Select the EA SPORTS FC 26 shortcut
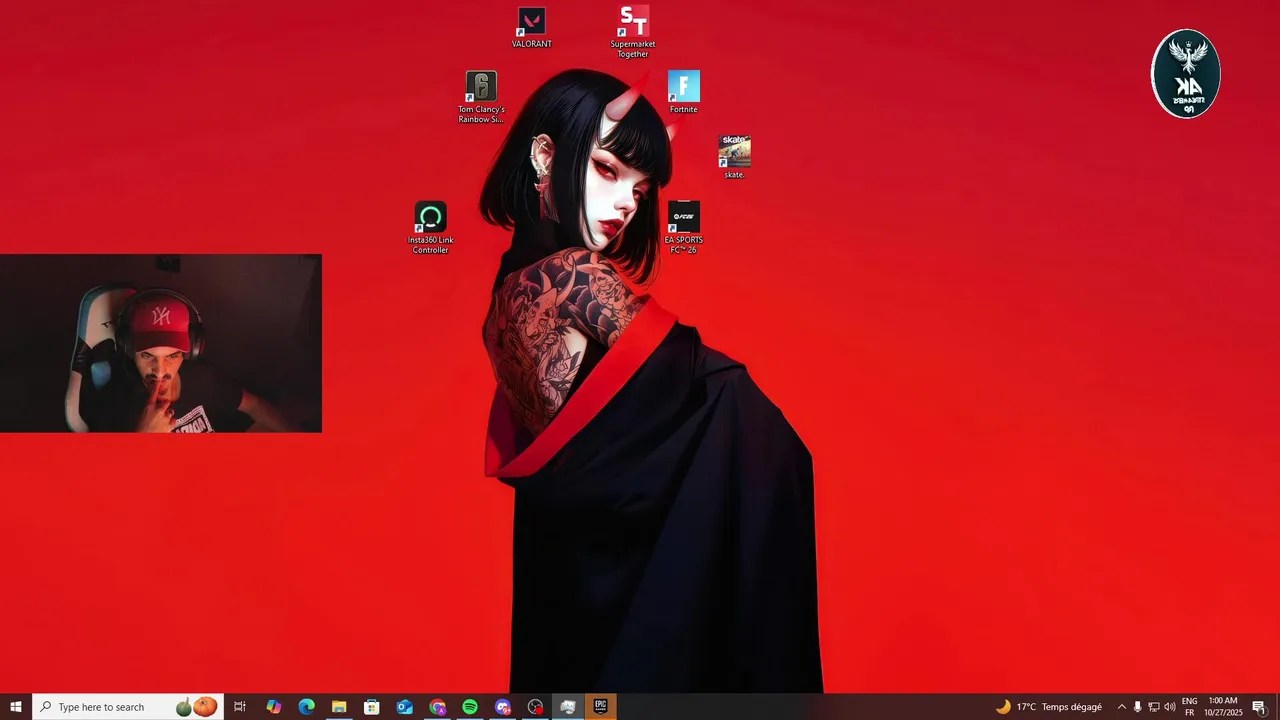The image size is (1280, 720). point(684,227)
